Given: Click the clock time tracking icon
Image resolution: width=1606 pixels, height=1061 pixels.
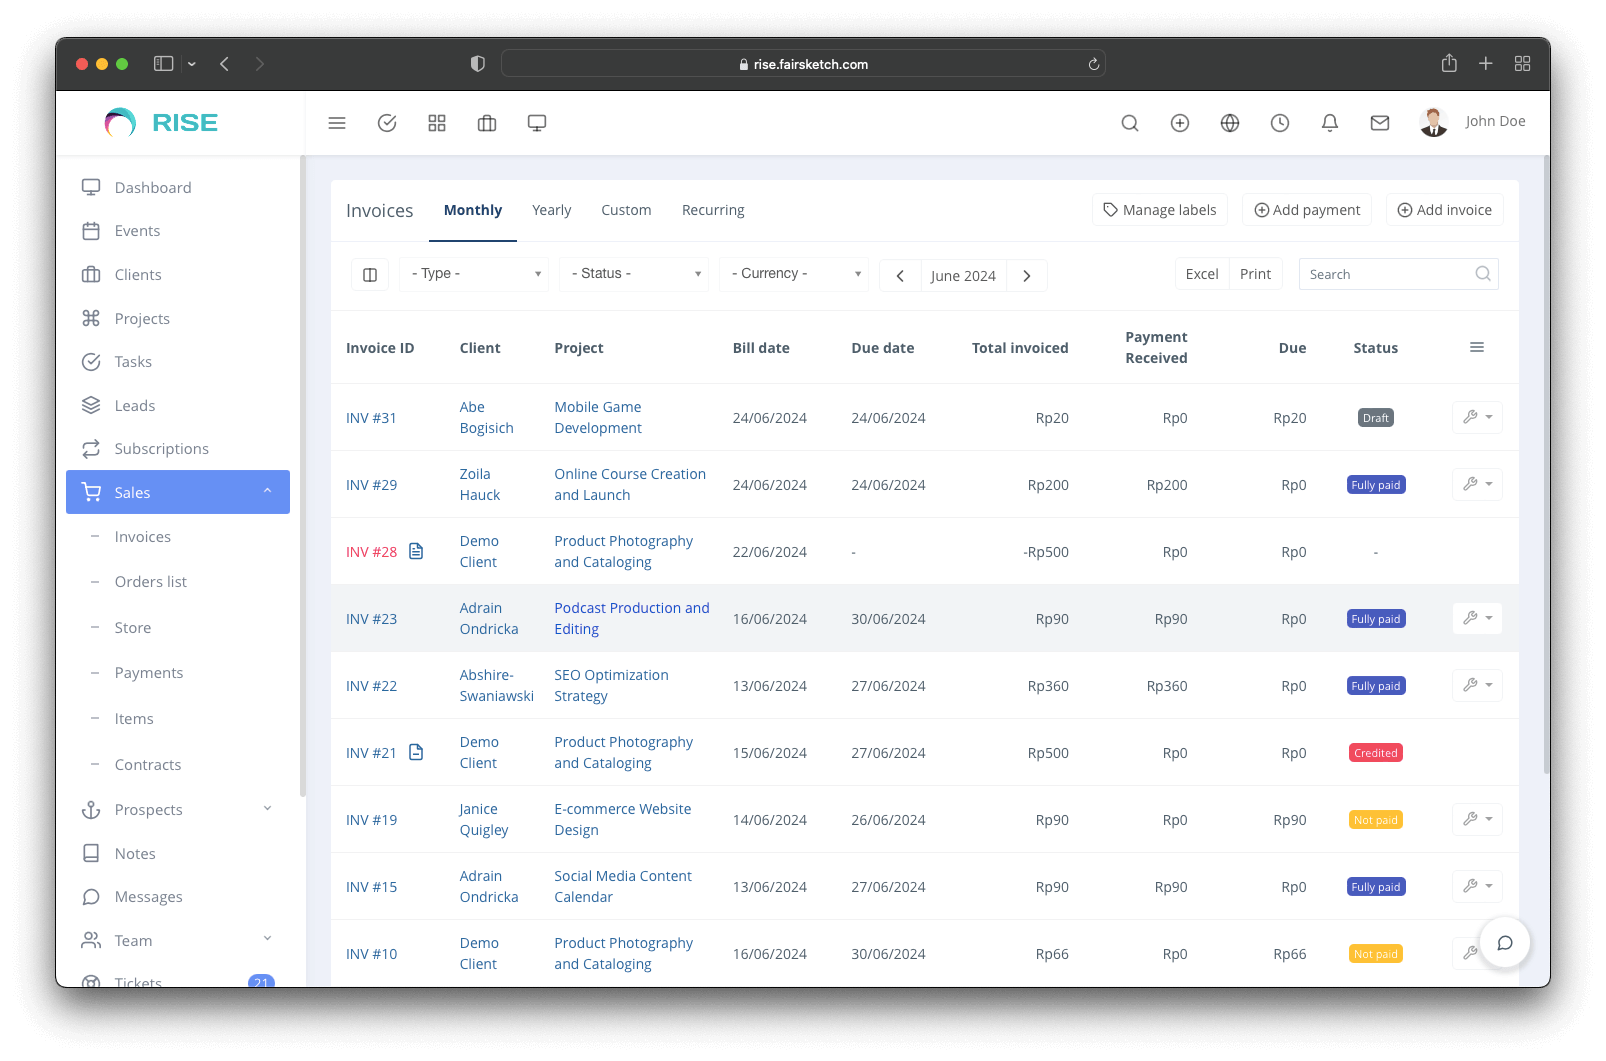Looking at the screenshot, I should pyautogui.click(x=1280, y=123).
